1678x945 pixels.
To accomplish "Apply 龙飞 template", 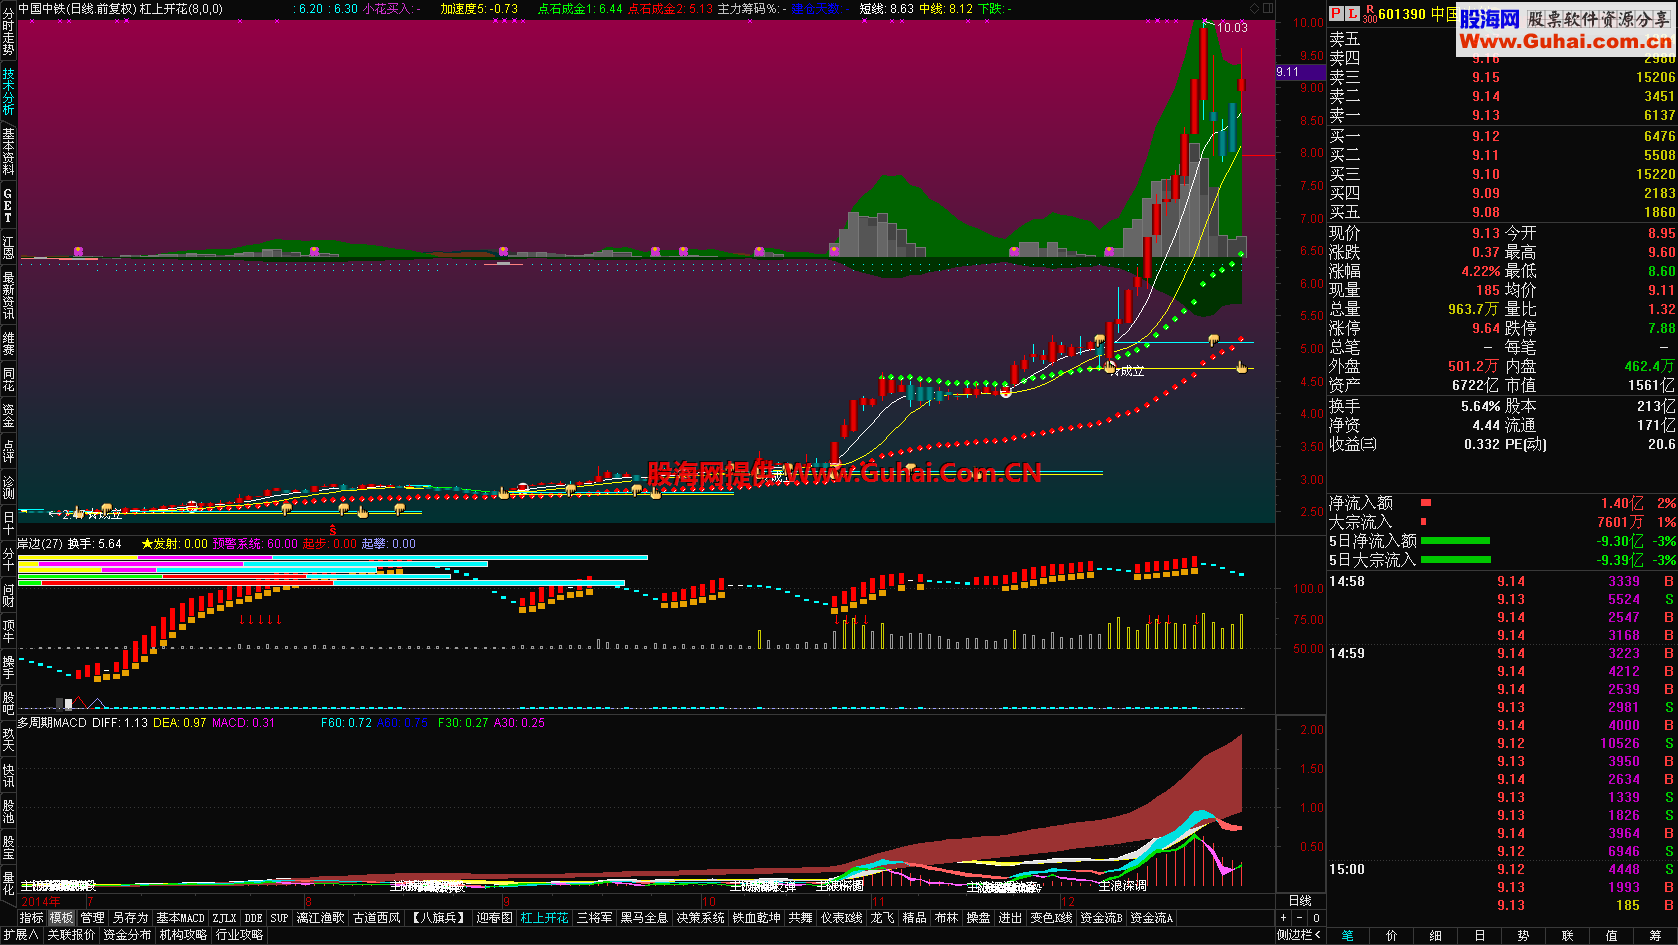I will 883,918.
